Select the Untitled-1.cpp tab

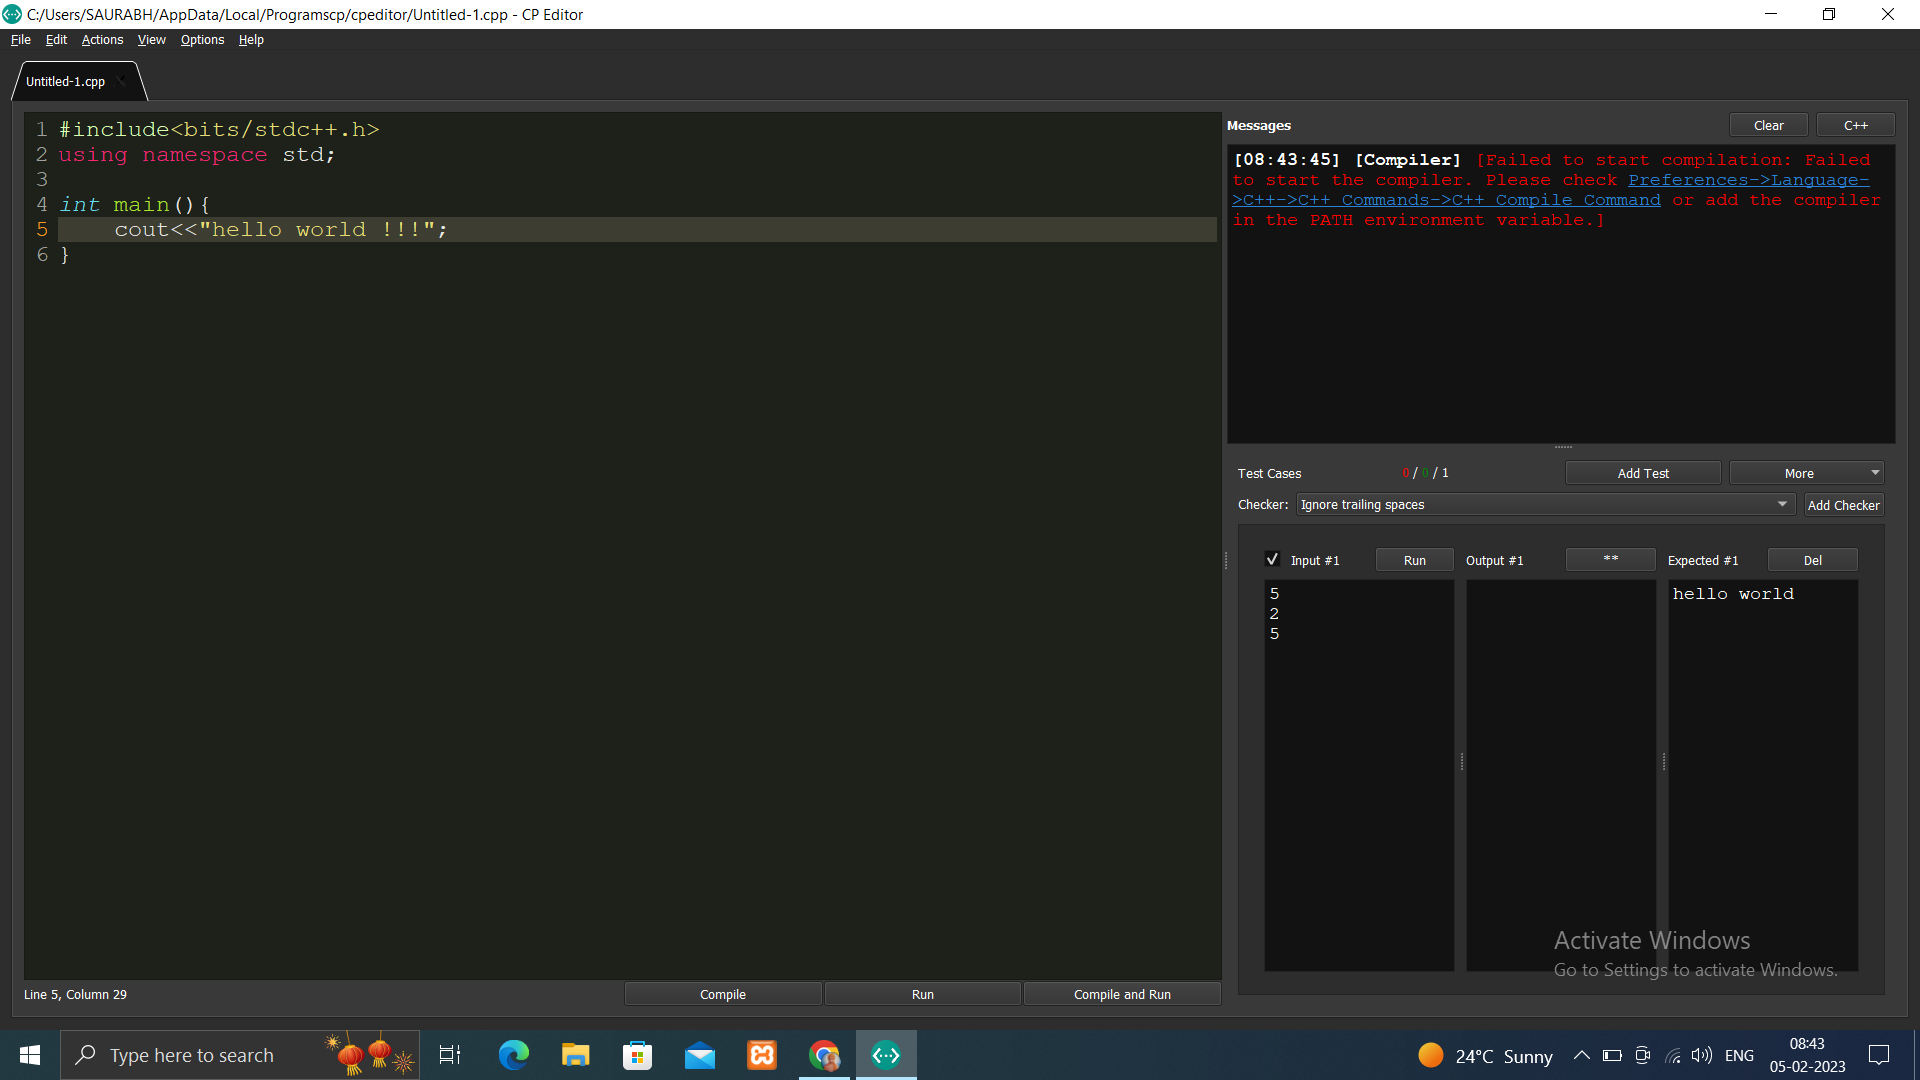click(66, 81)
